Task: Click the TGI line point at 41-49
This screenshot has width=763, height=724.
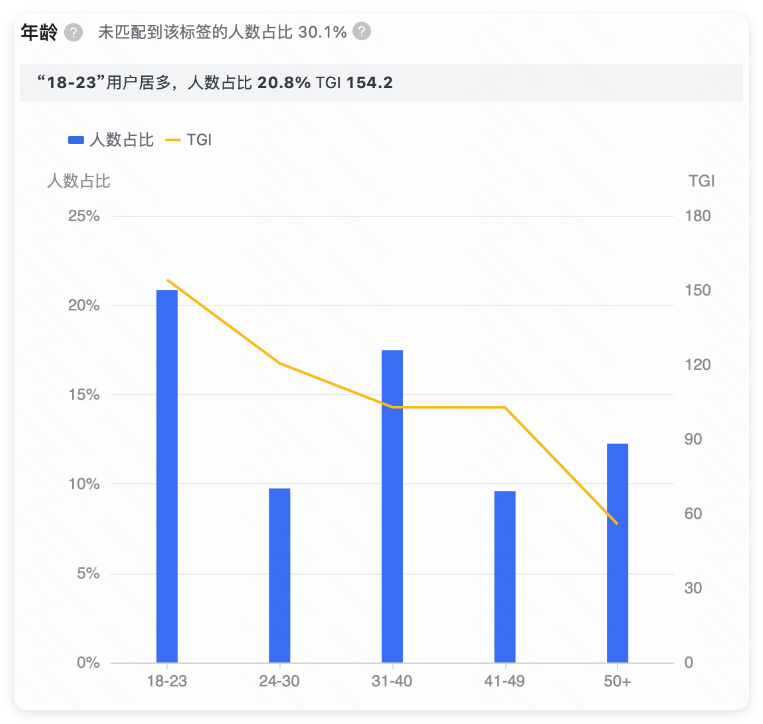Action: (x=505, y=407)
